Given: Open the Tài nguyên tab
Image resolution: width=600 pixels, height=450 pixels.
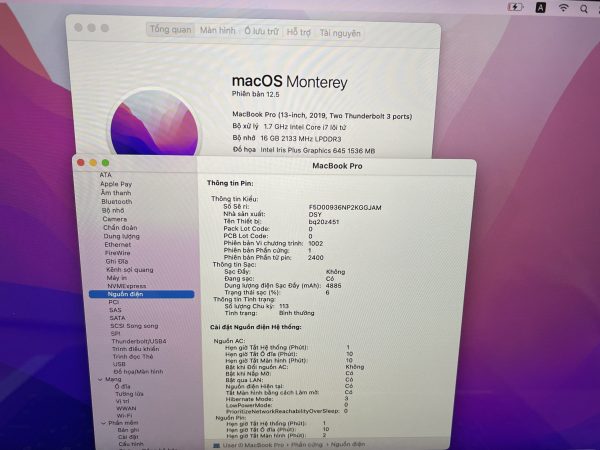Looking at the screenshot, I should tap(340, 33).
